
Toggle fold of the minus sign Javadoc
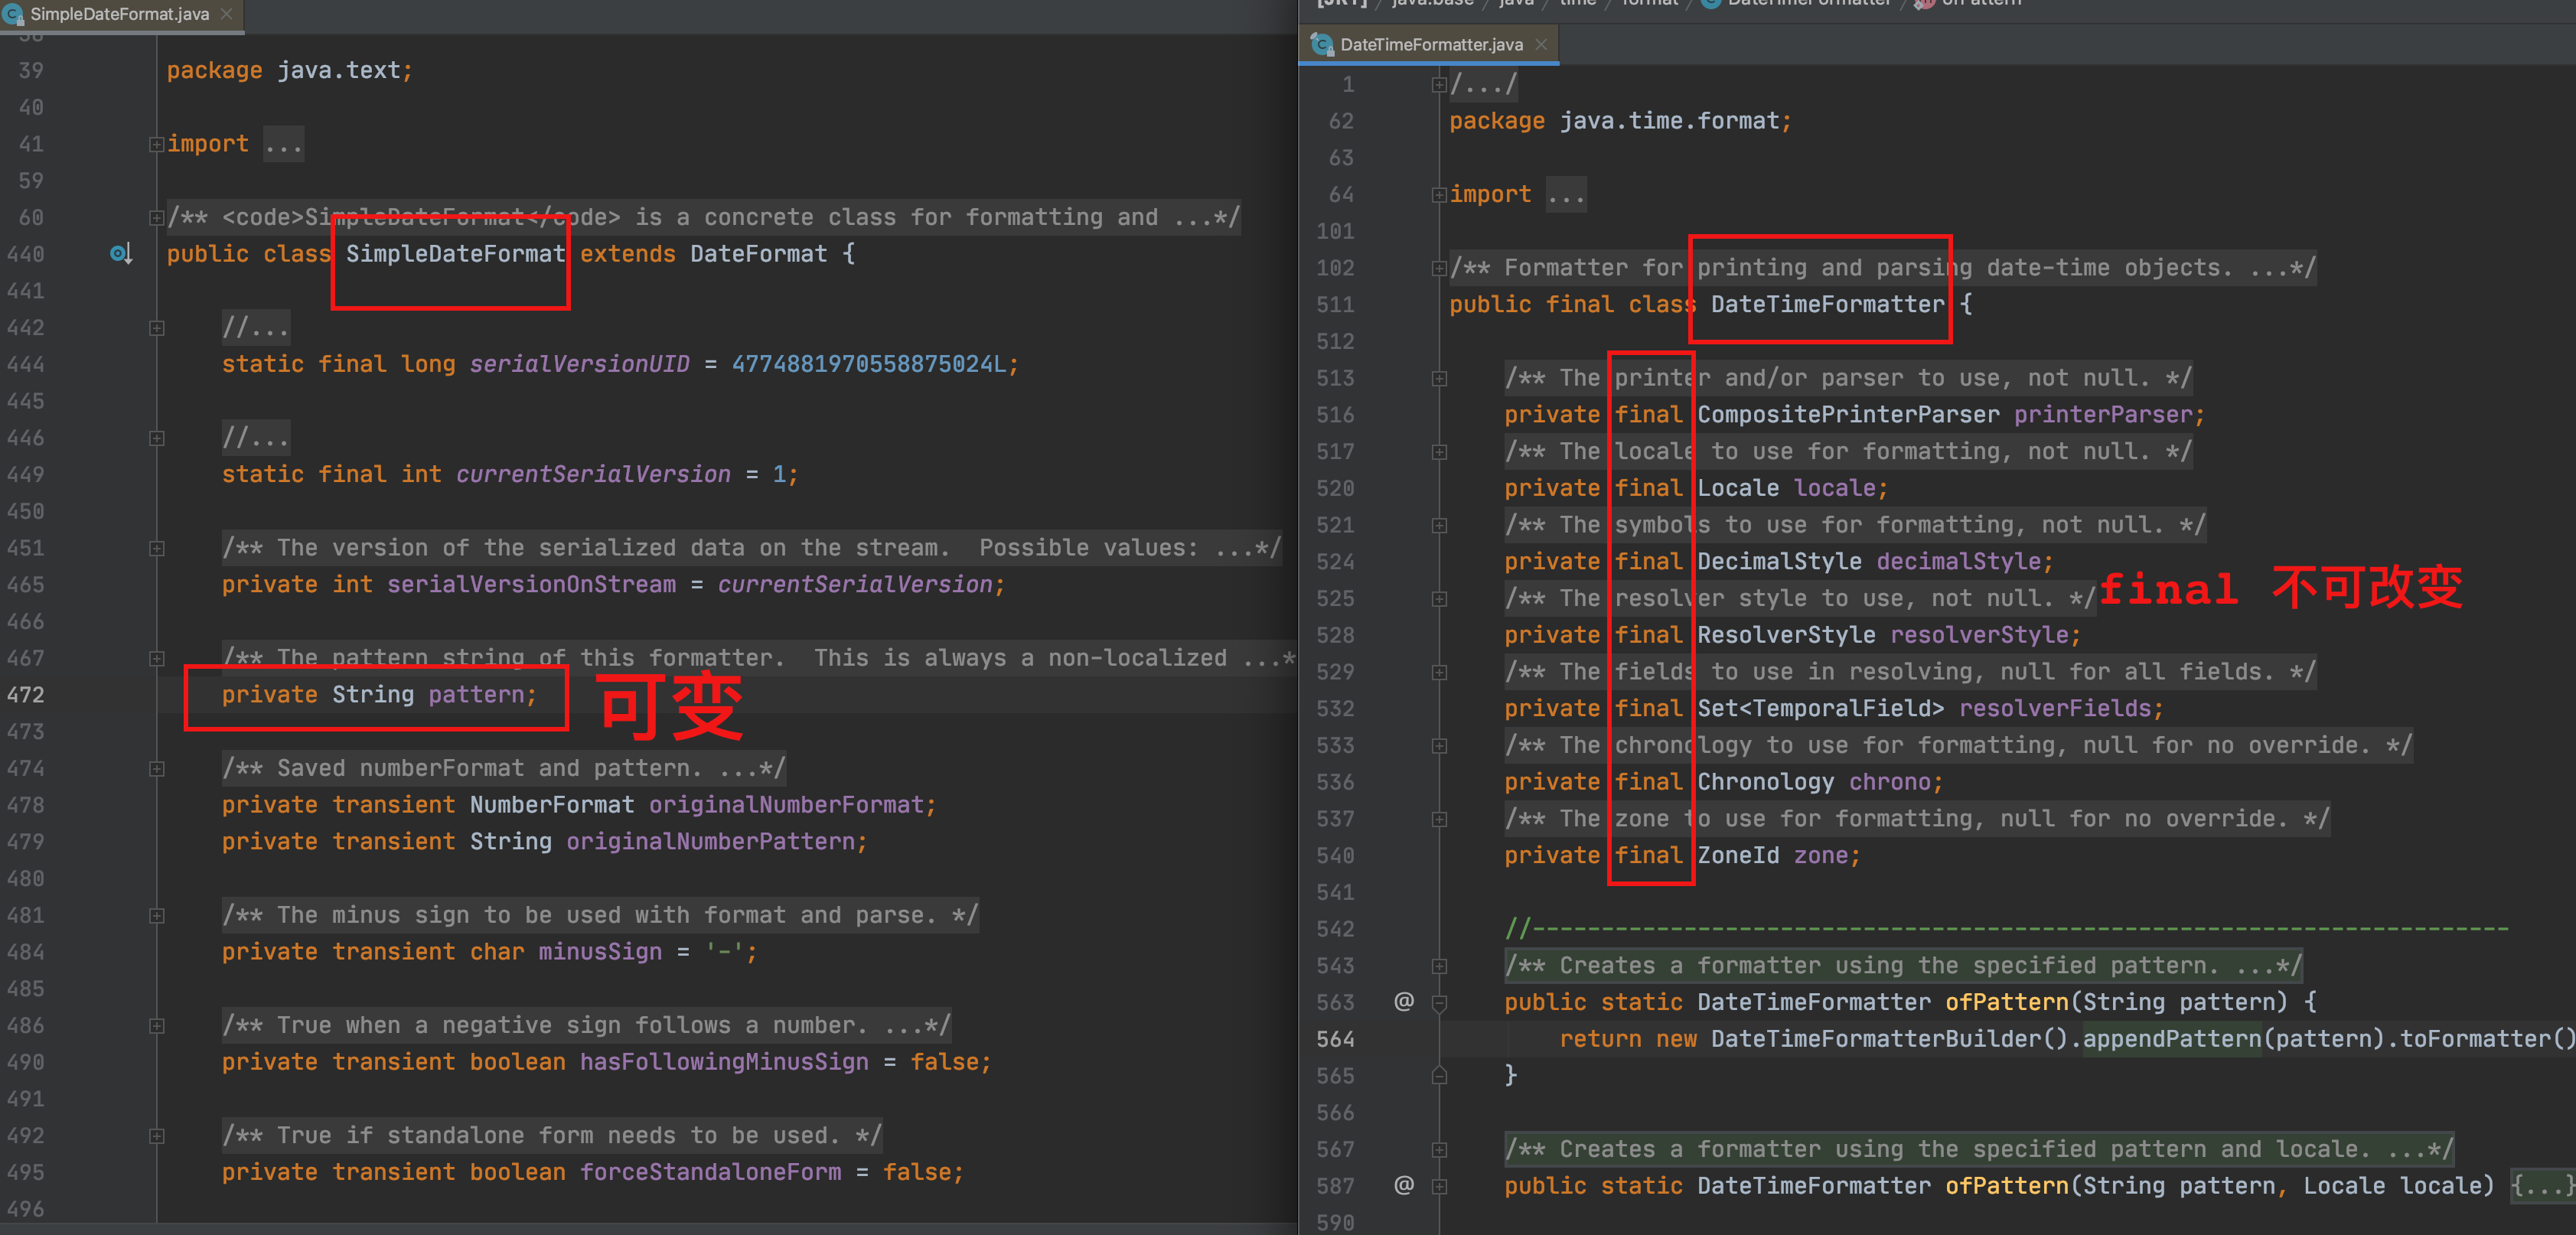click(x=157, y=915)
